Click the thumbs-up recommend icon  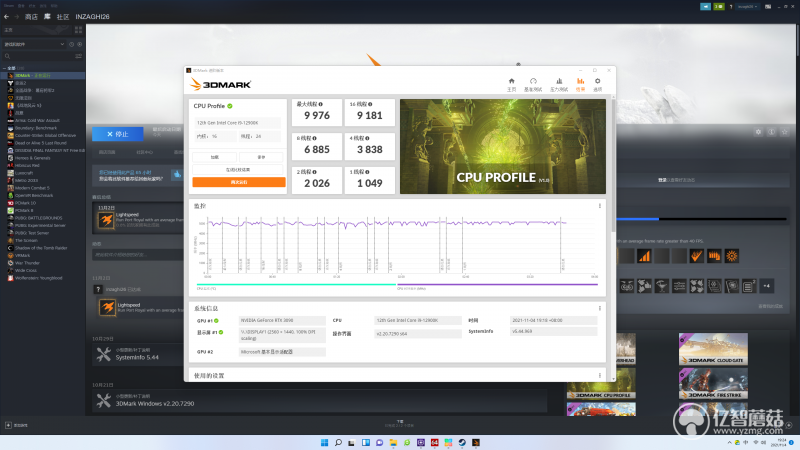click(x=177, y=174)
